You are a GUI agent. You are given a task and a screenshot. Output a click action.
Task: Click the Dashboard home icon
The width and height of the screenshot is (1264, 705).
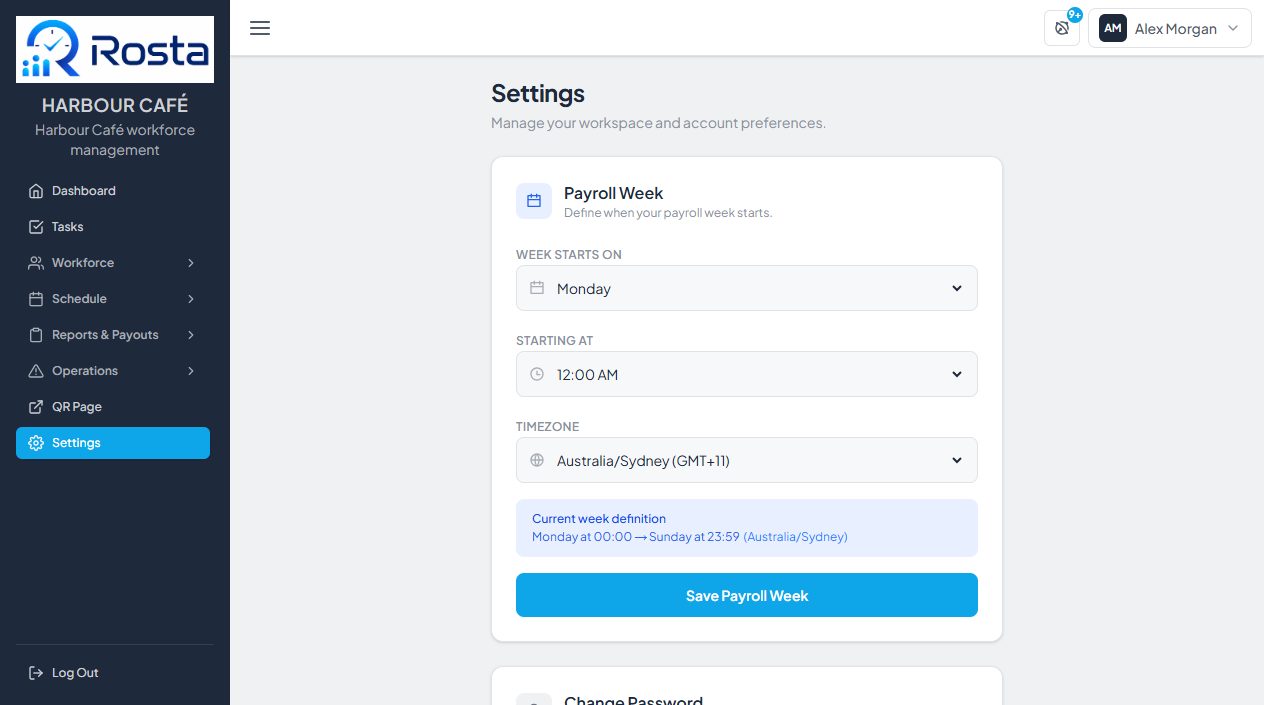(x=36, y=191)
